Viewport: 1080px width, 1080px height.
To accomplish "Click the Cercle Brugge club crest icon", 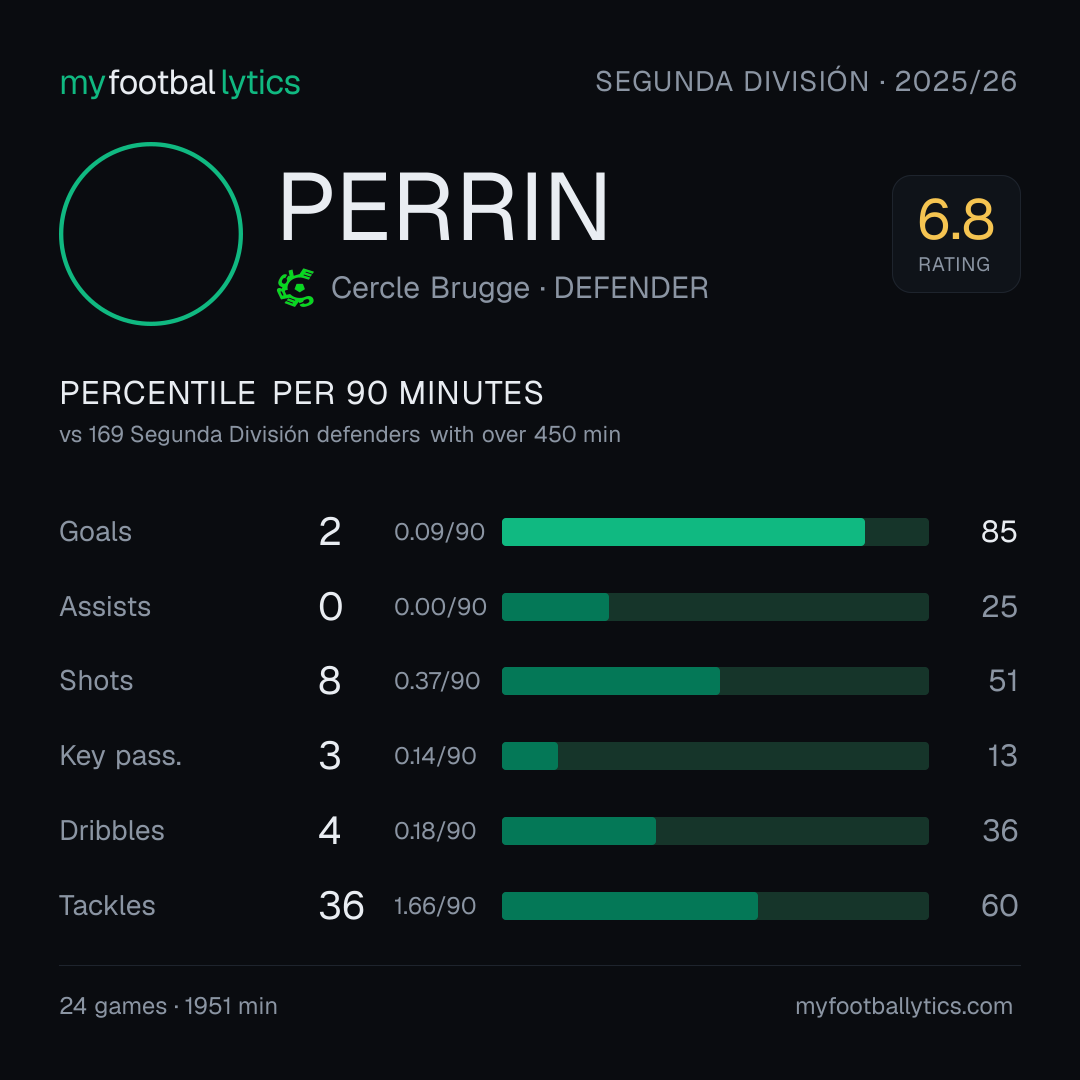I will point(295,288).
